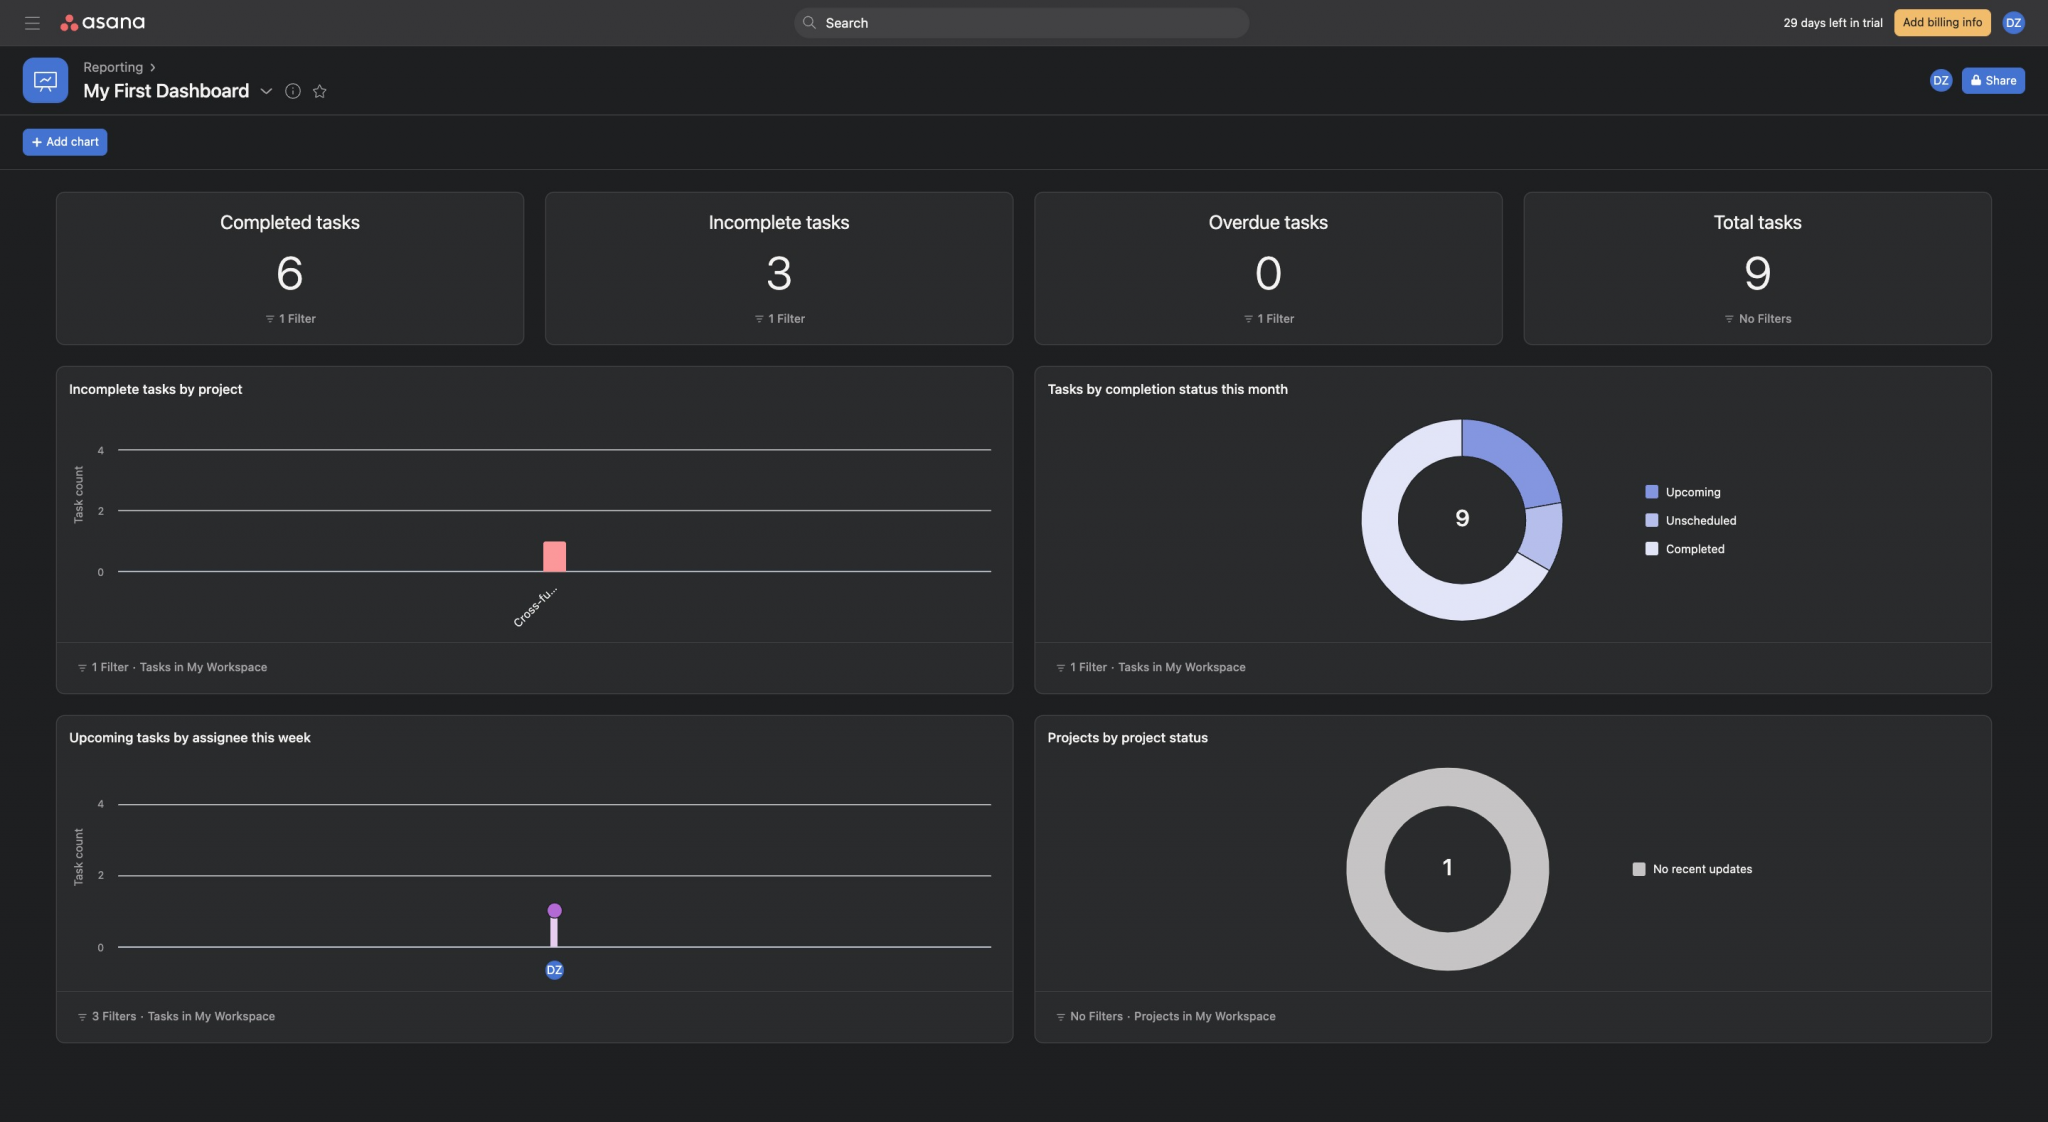Open the My First Dashboard title dropdown
2048x1122 pixels.
[266, 91]
